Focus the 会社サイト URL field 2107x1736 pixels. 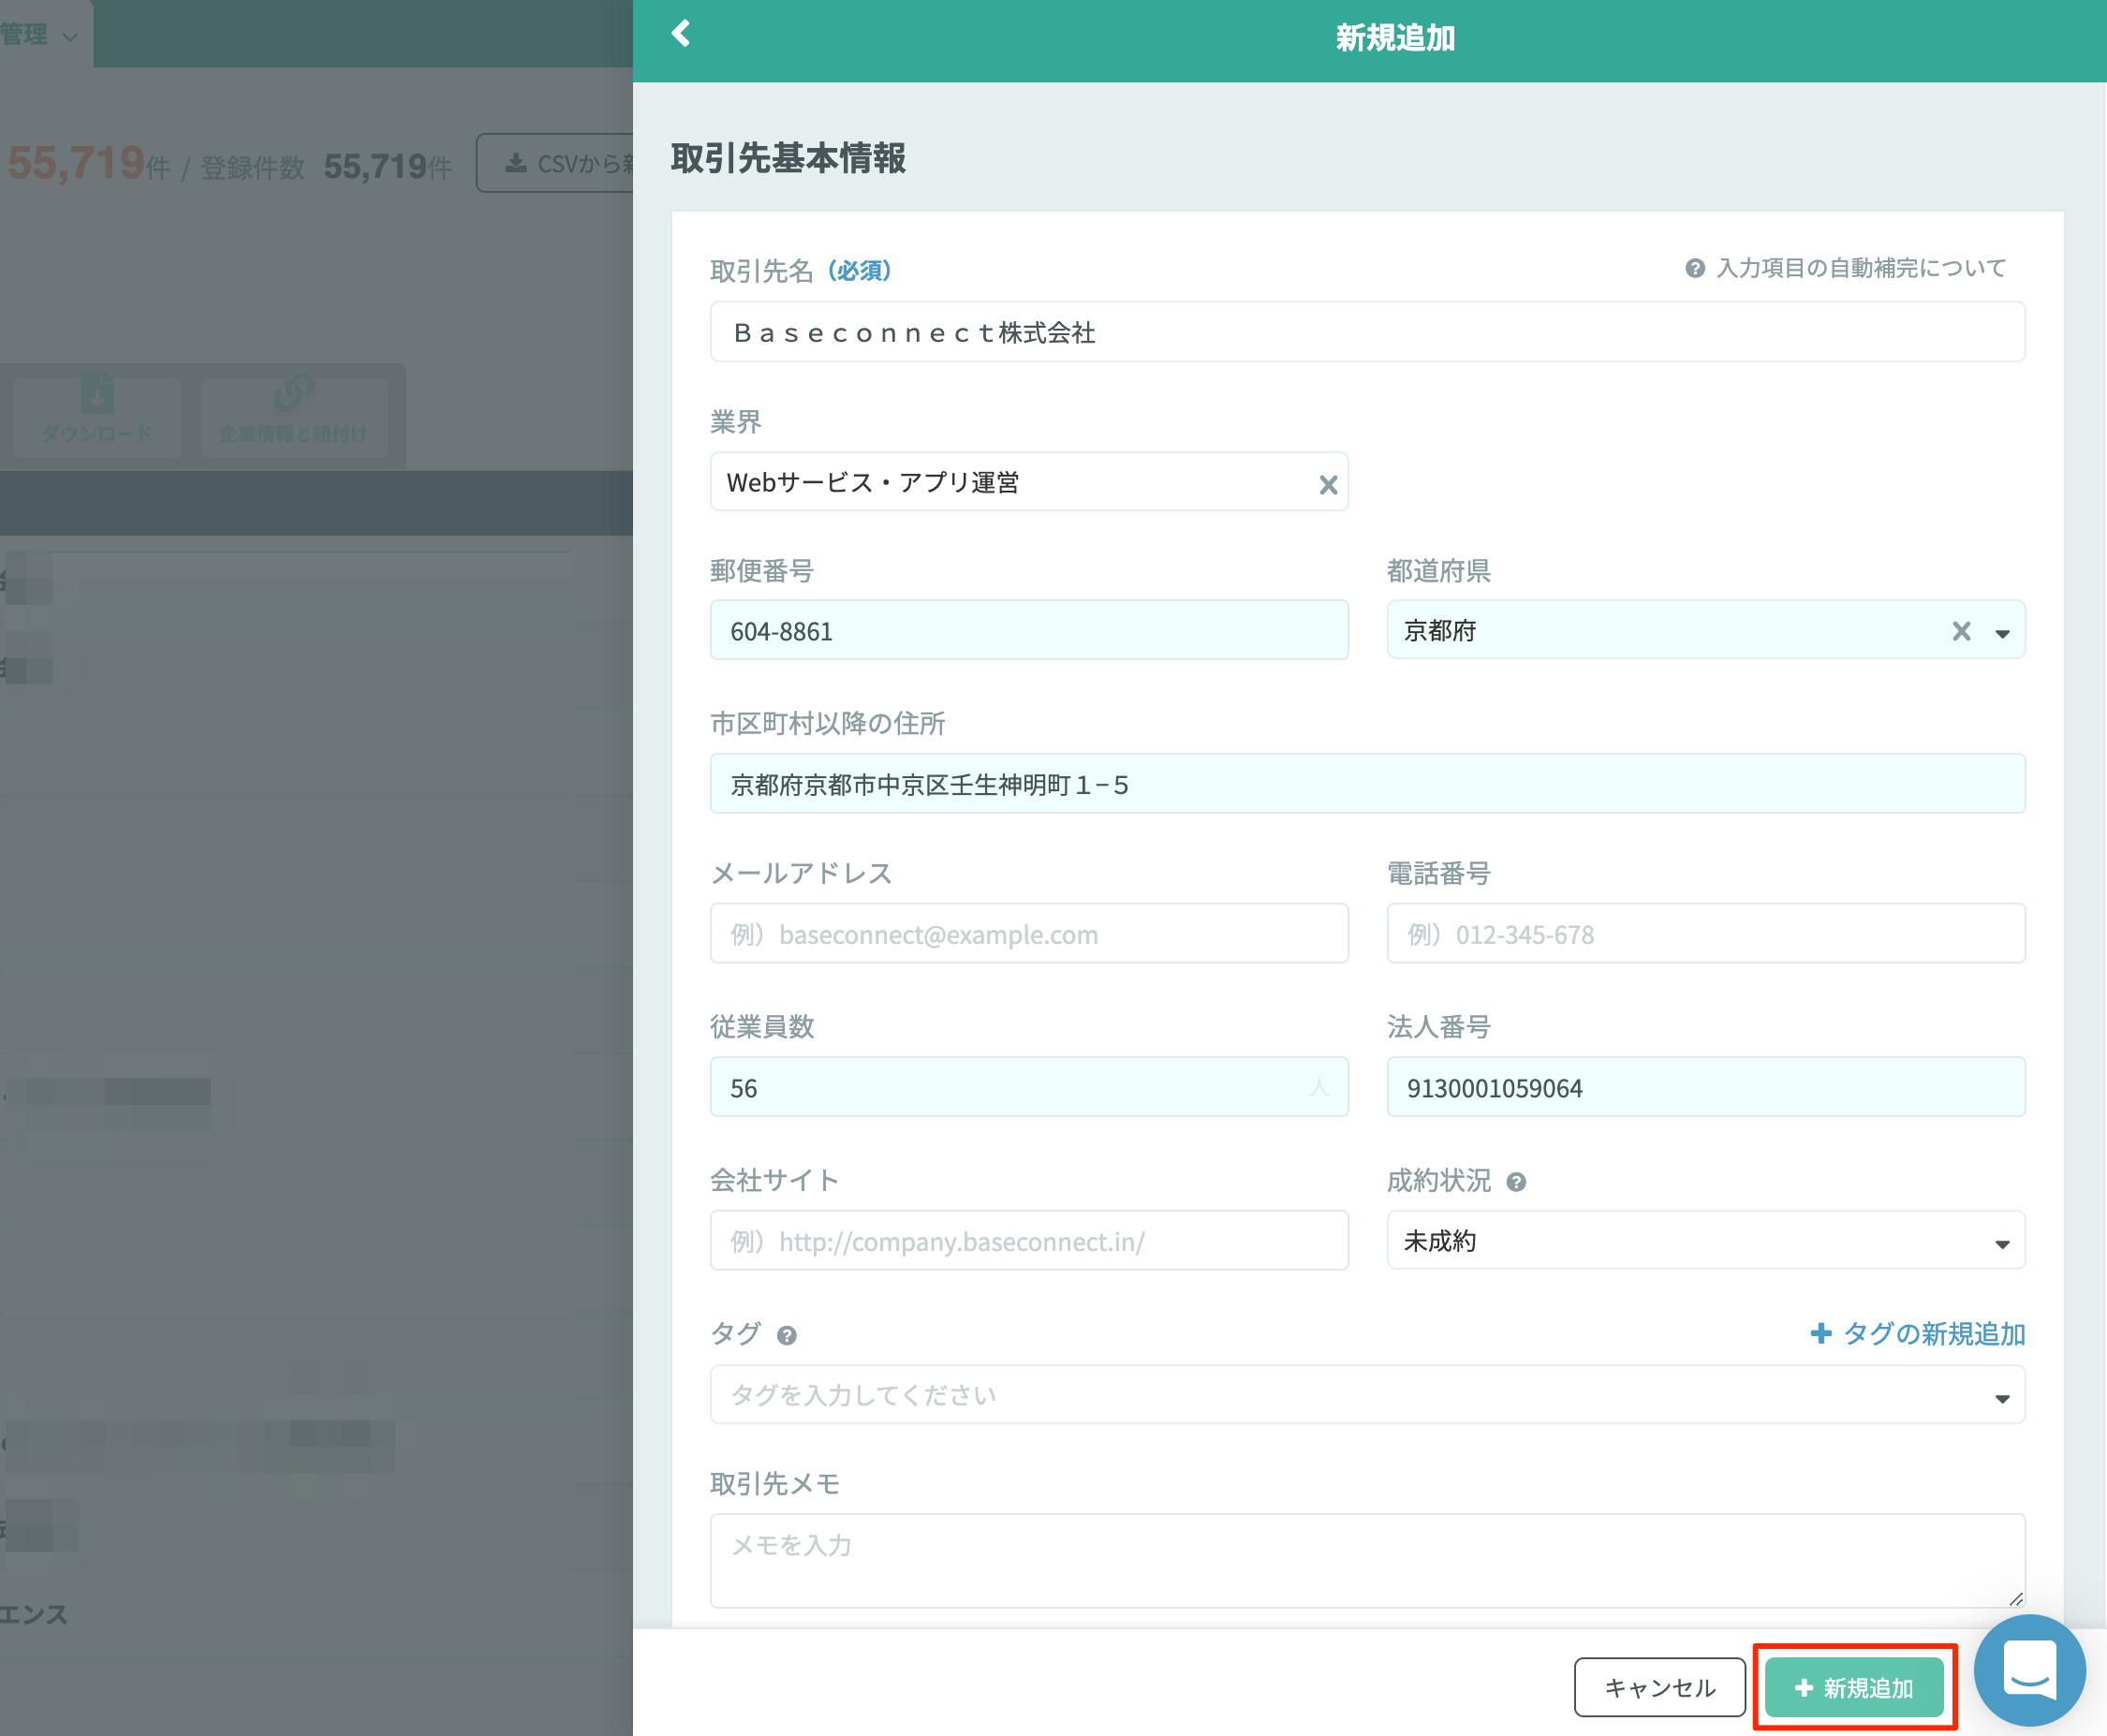click(x=1029, y=1240)
